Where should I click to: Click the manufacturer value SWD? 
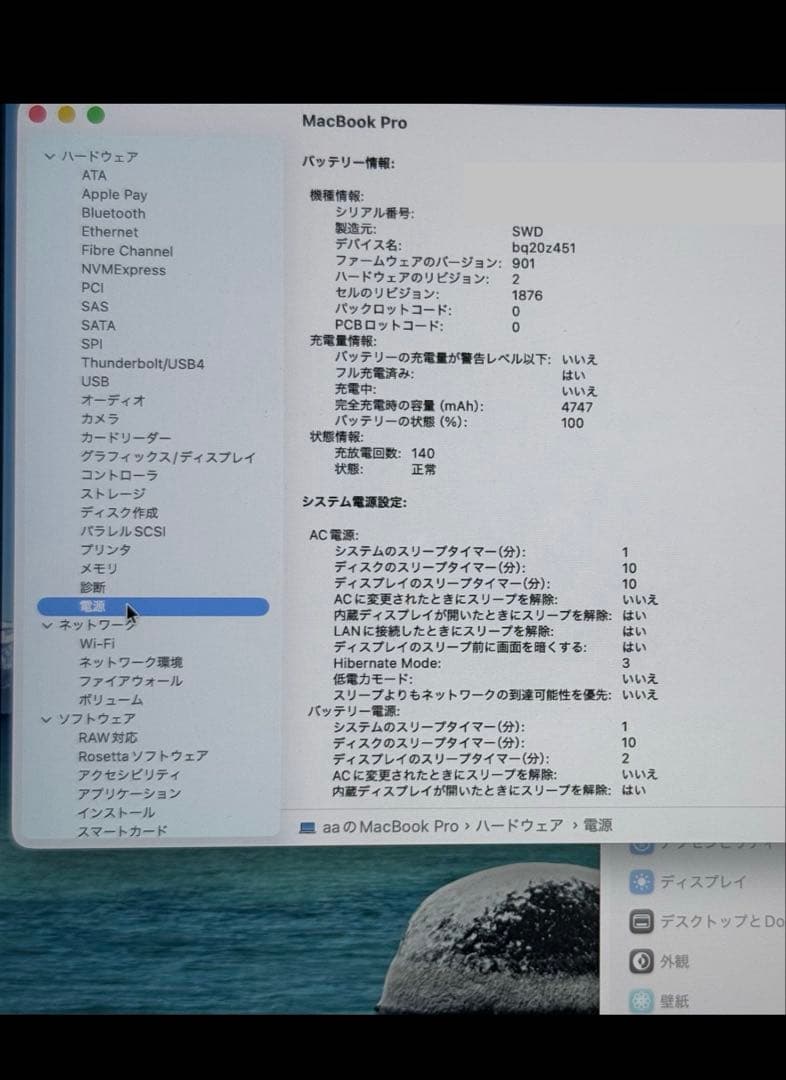pyautogui.click(x=528, y=232)
